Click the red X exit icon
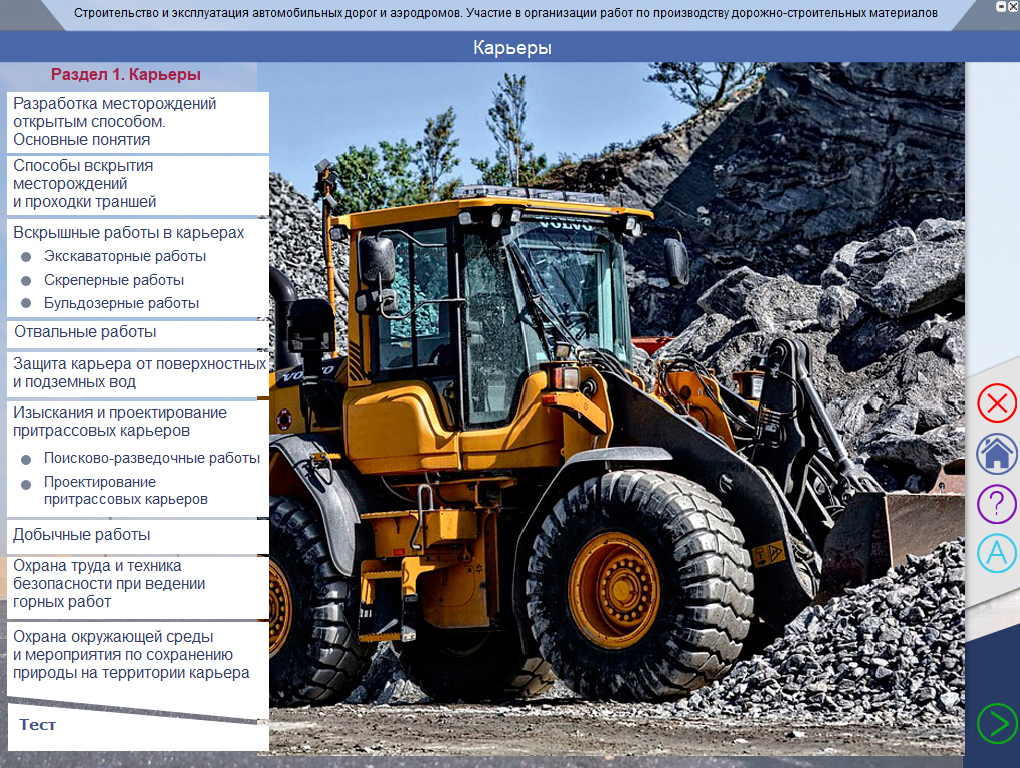Image resolution: width=1020 pixels, height=768 pixels. coord(996,404)
